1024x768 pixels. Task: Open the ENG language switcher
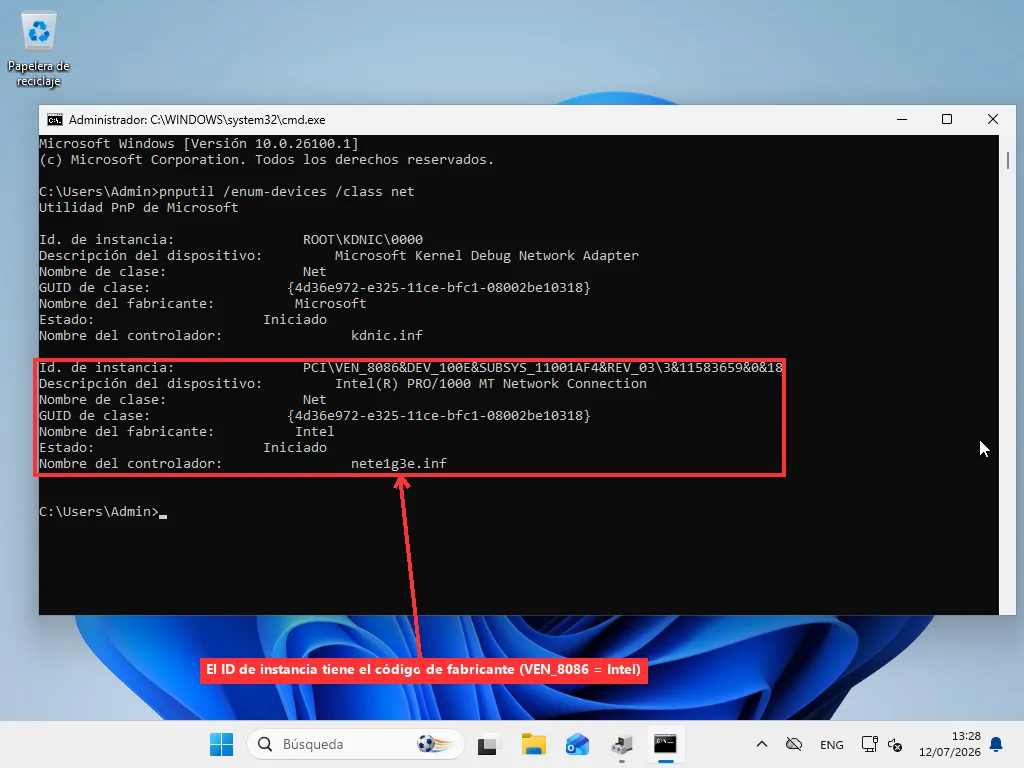click(831, 744)
